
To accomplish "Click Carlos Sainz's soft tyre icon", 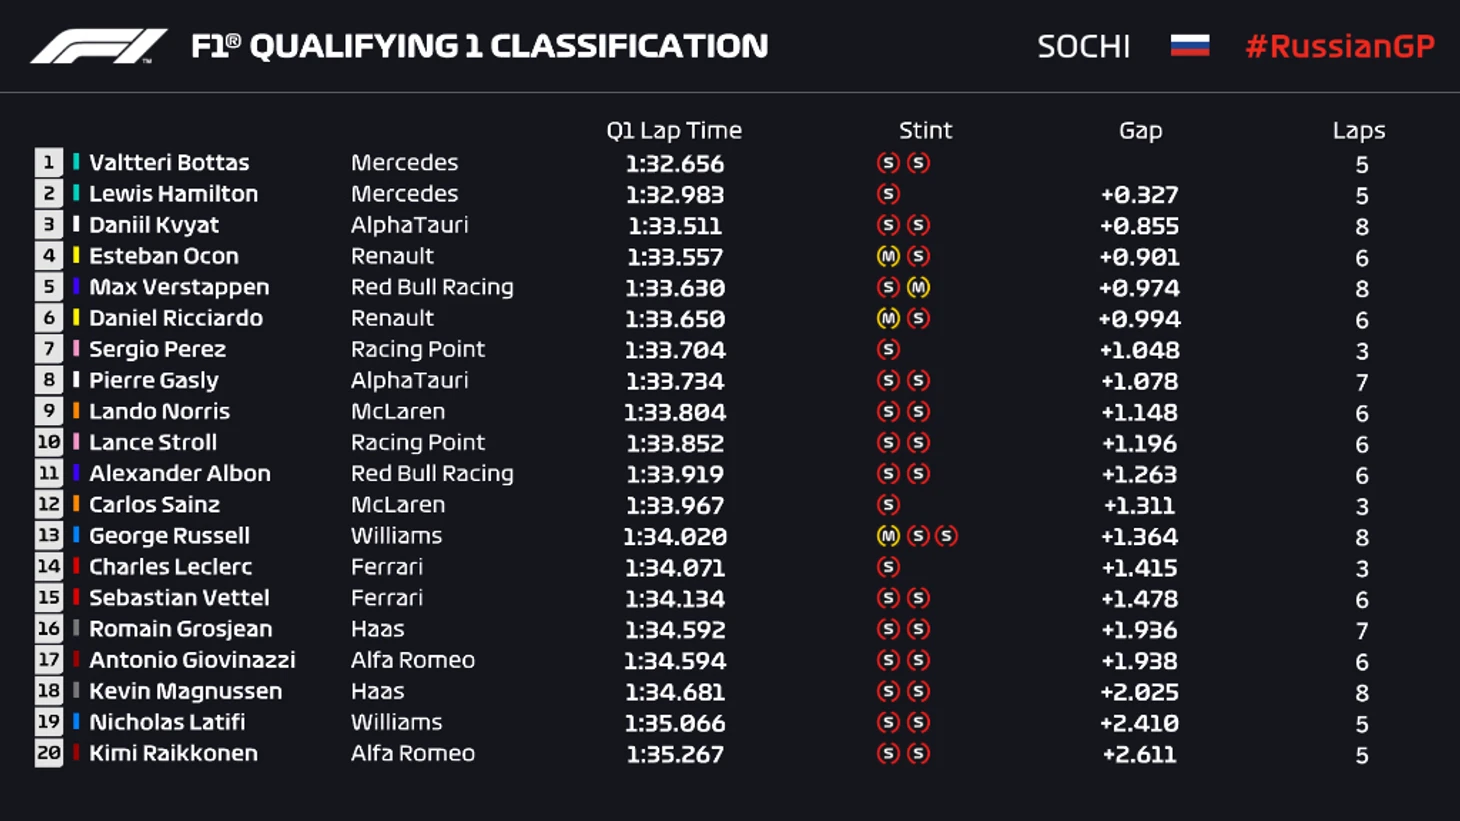I will point(887,505).
